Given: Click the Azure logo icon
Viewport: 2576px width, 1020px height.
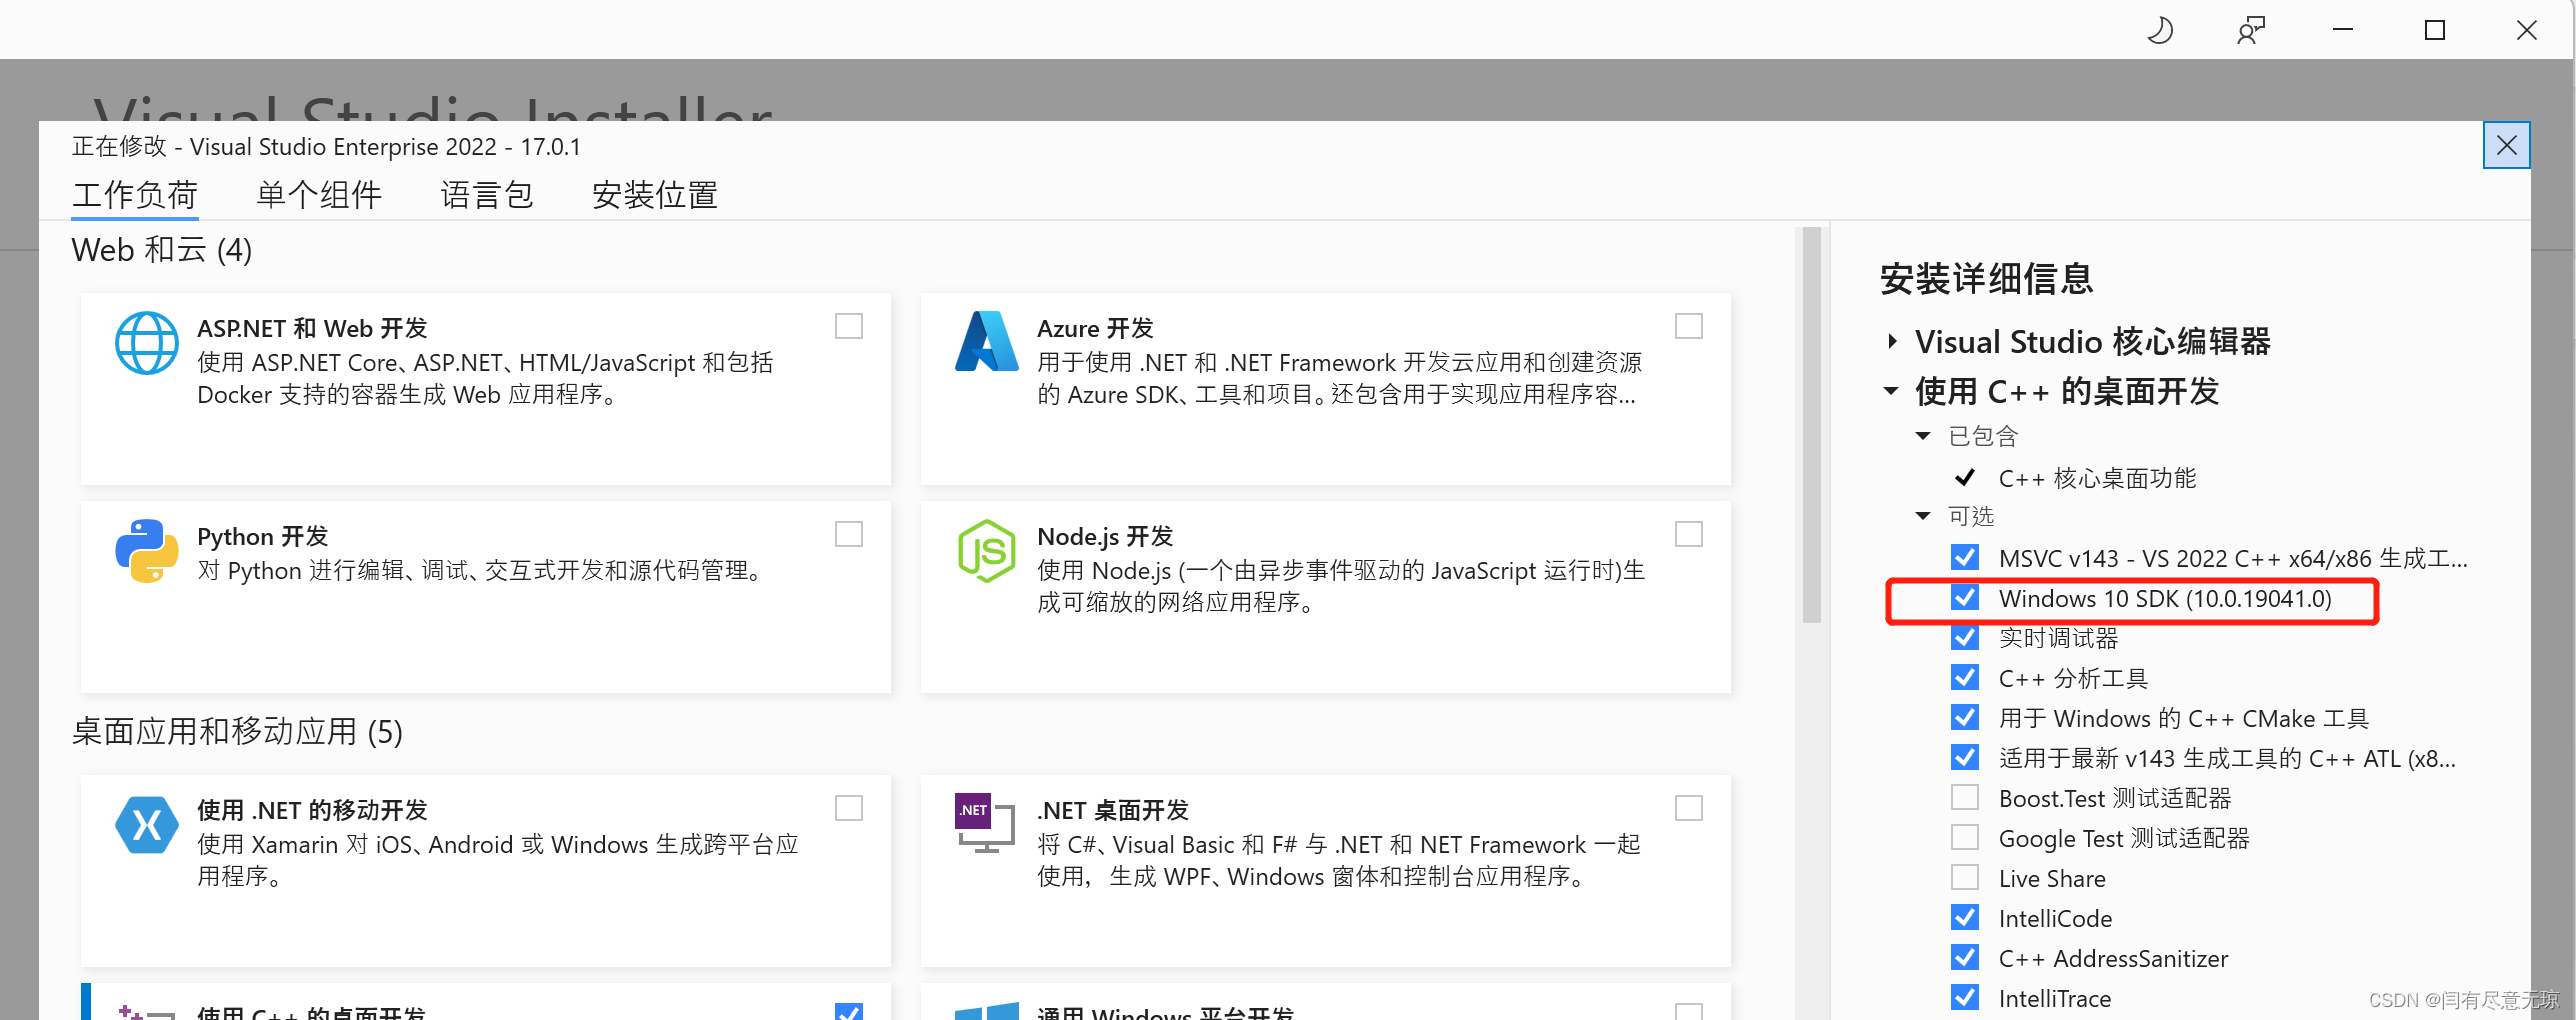Looking at the screenshot, I should pos(986,342).
